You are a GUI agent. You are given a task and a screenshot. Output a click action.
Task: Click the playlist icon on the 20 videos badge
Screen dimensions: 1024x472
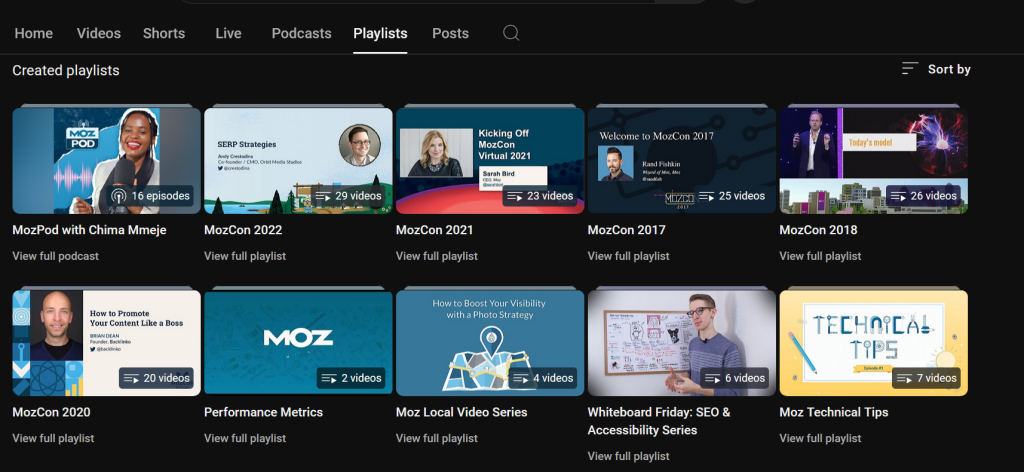tap(131, 378)
